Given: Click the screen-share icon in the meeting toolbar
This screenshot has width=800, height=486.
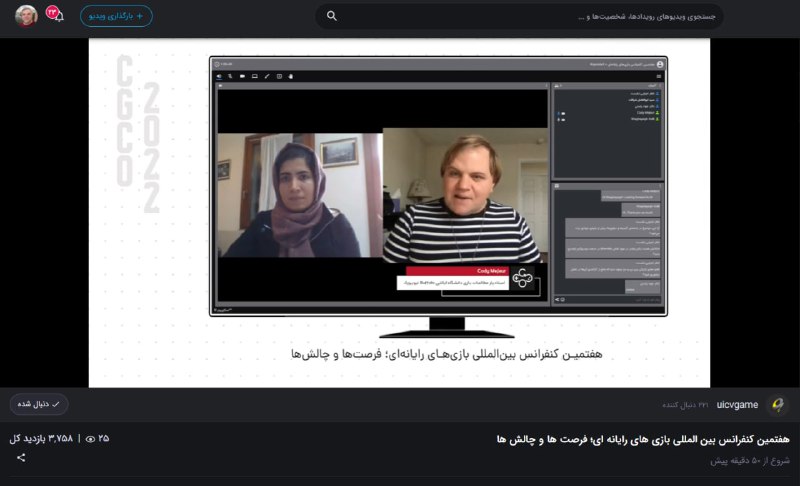Looking at the screenshot, I should click(255, 76).
